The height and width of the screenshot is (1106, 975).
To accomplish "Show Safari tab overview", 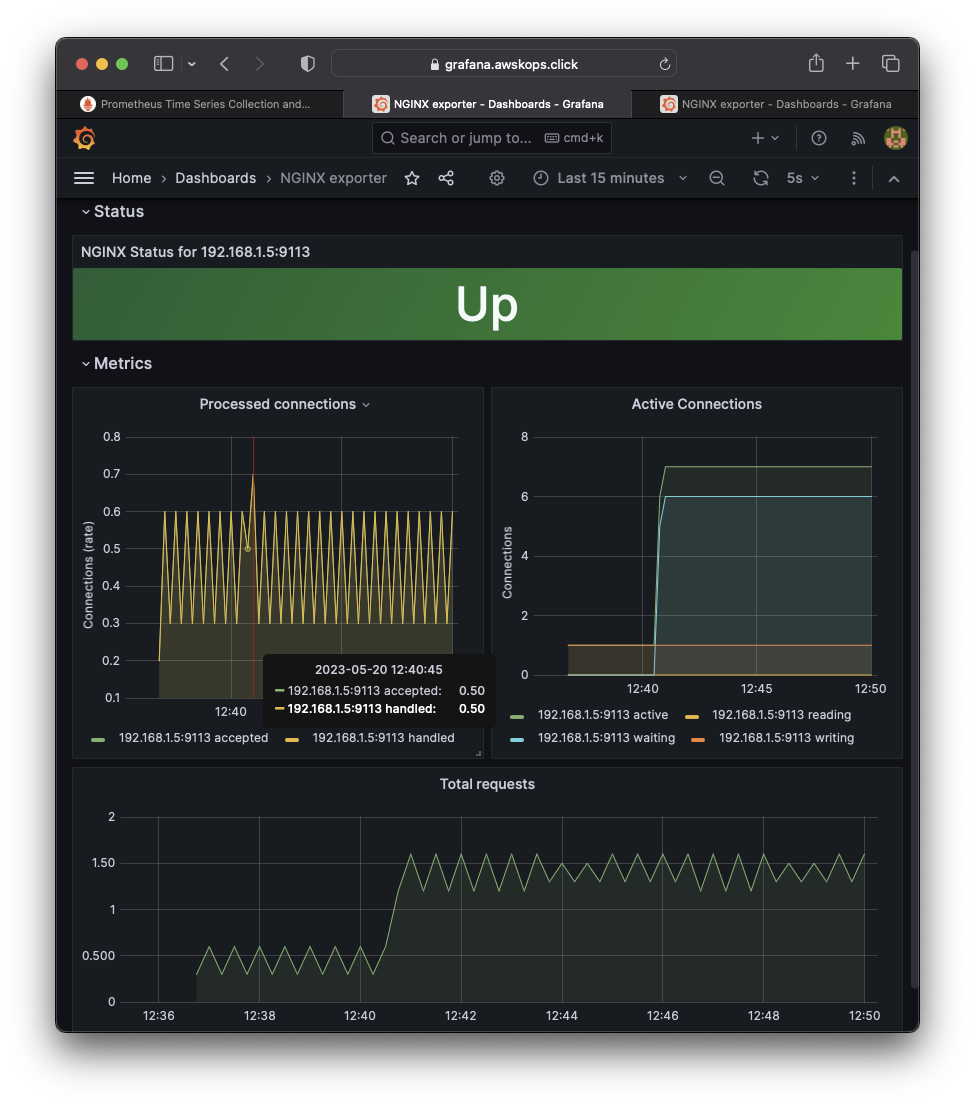I will [890, 64].
